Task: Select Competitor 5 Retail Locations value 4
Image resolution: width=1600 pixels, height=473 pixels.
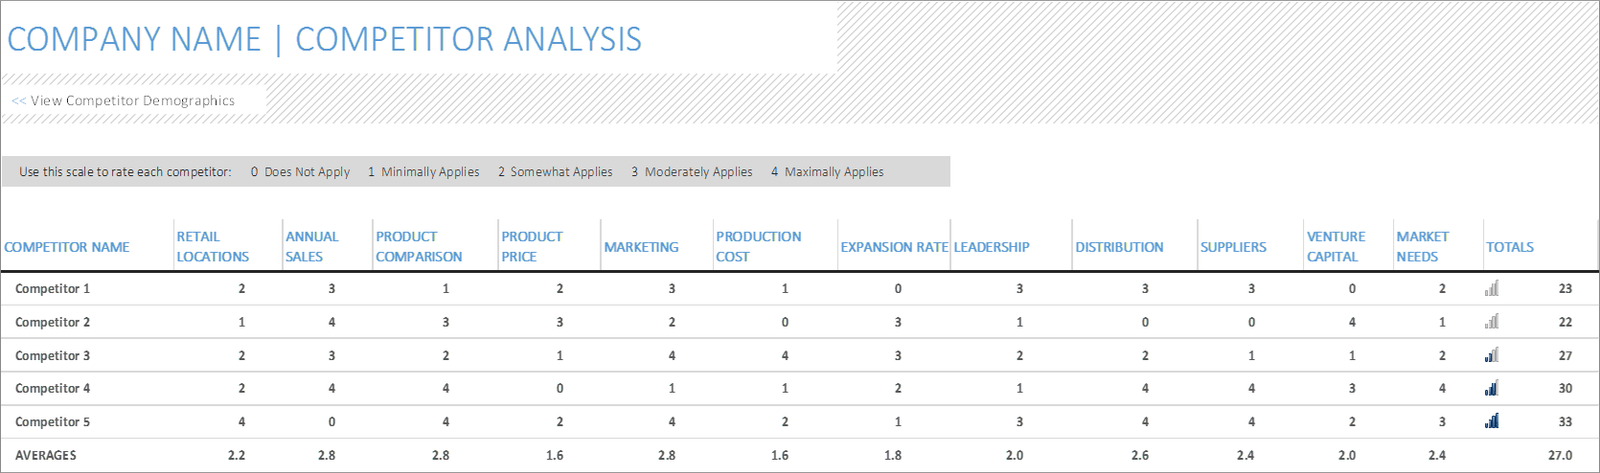Action: pos(241,422)
